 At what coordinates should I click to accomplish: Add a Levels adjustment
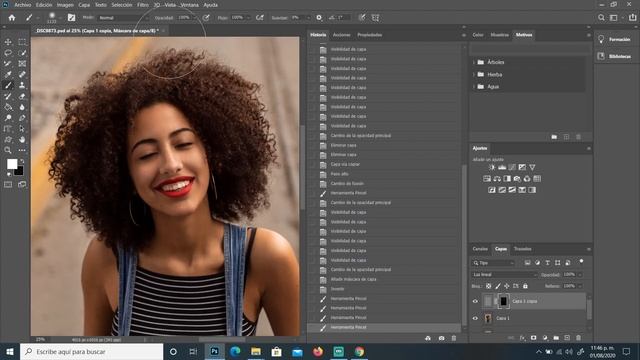pyautogui.click(x=502, y=167)
